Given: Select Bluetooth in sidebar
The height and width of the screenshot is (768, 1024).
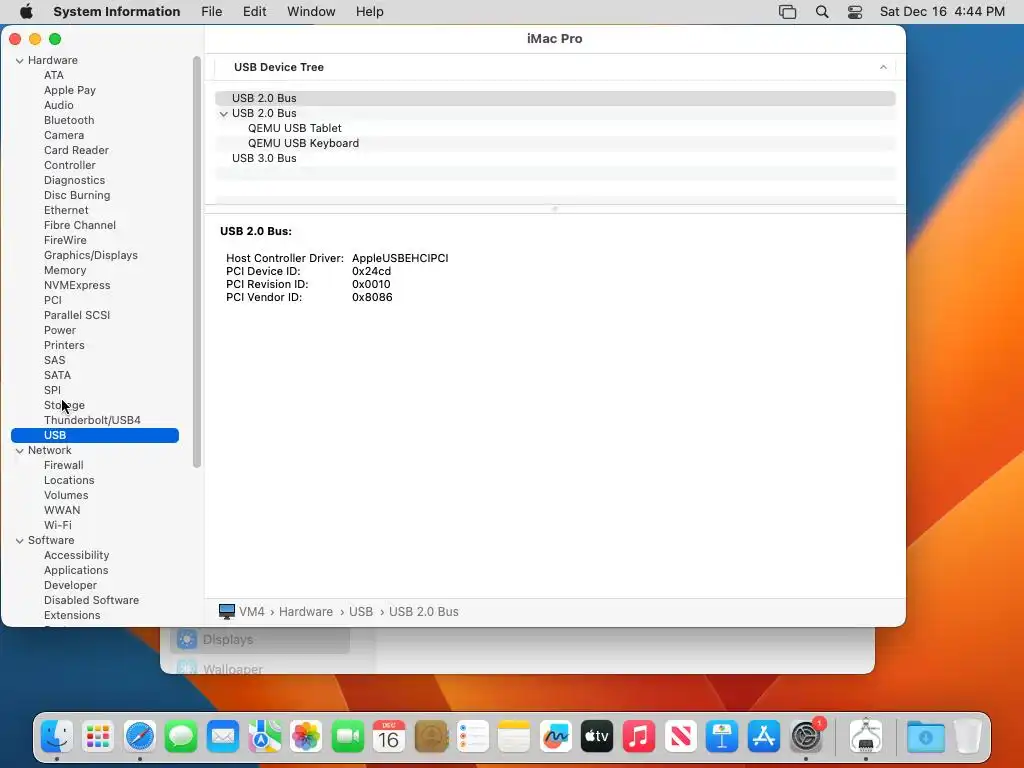Looking at the screenshot, I should point(69,120).
